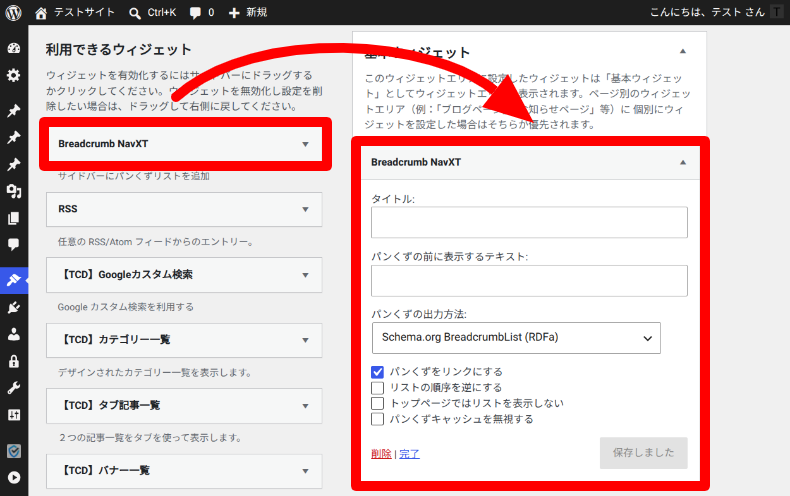Open the Ctrl+K search command palette
This screenshot has height=496, width=790.
pyautogui.click(x=152, y=13)
